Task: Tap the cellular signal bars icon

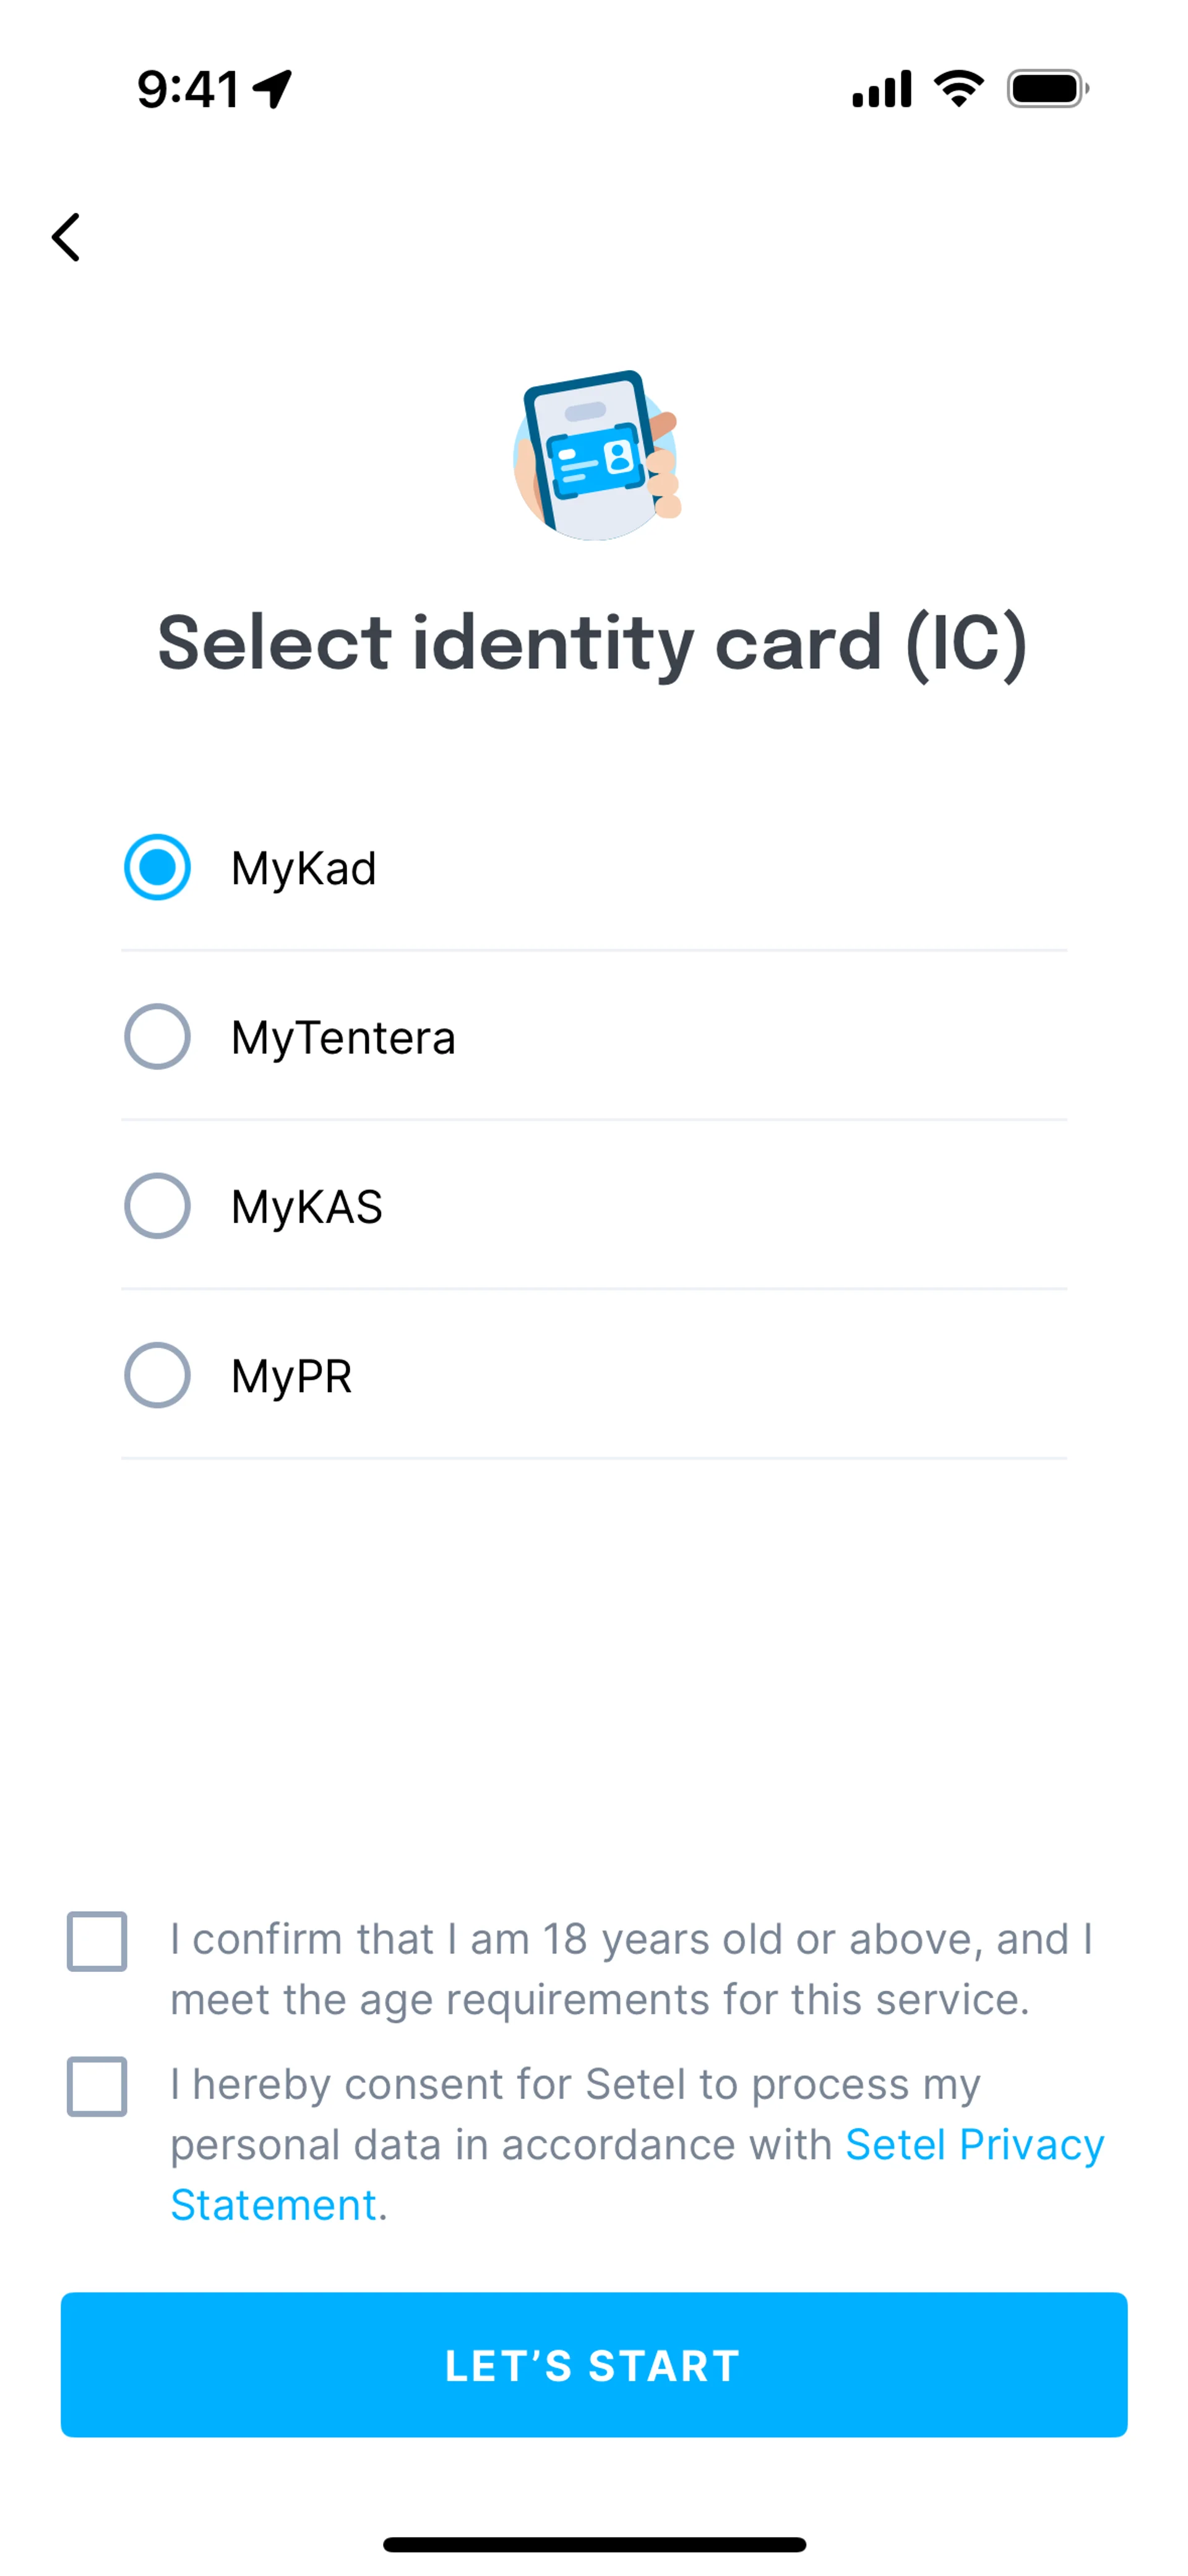Action: [881, 89]
